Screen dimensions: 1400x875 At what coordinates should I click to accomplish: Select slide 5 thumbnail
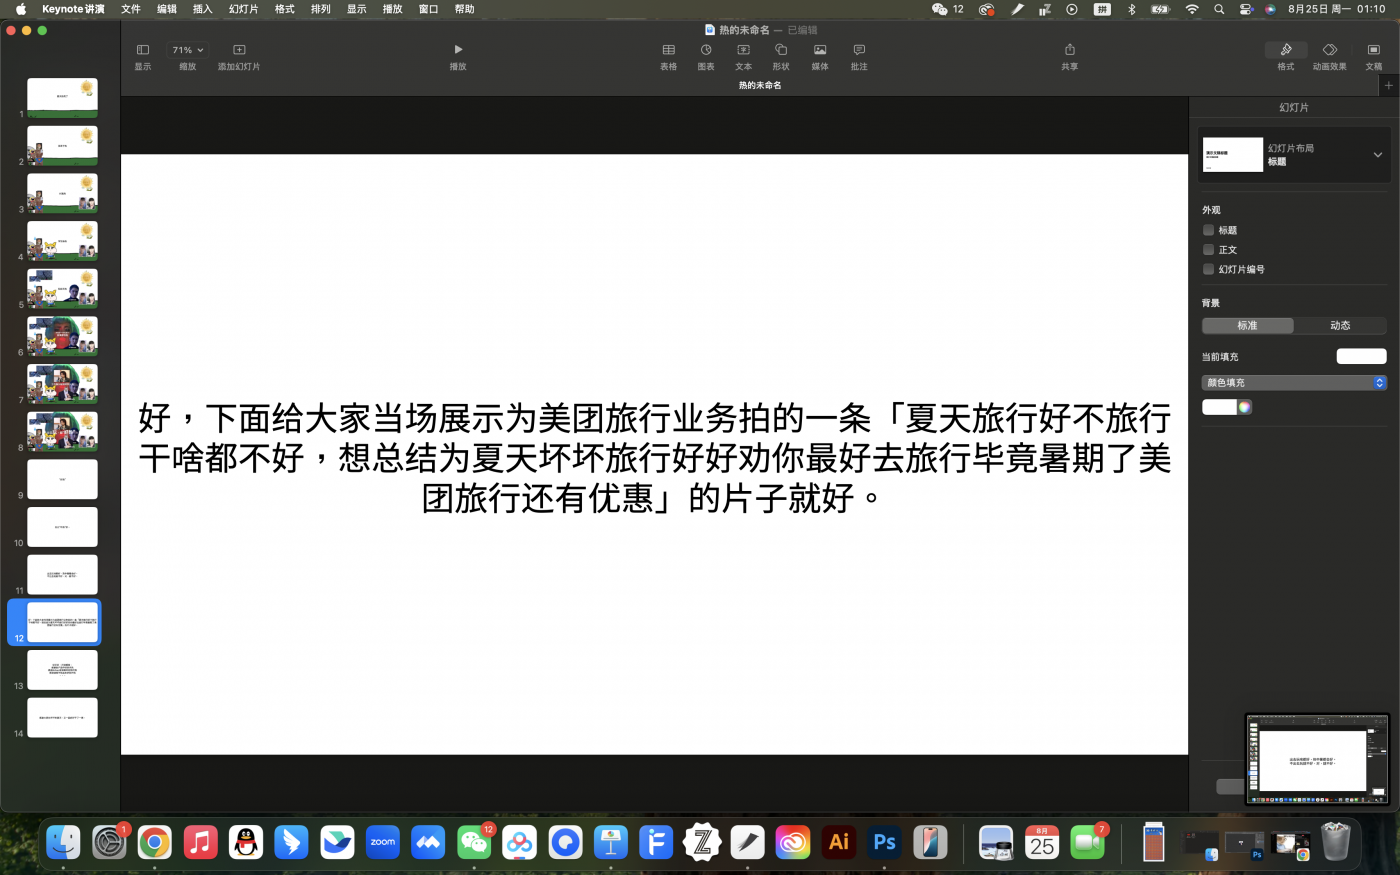pos(62,289)
